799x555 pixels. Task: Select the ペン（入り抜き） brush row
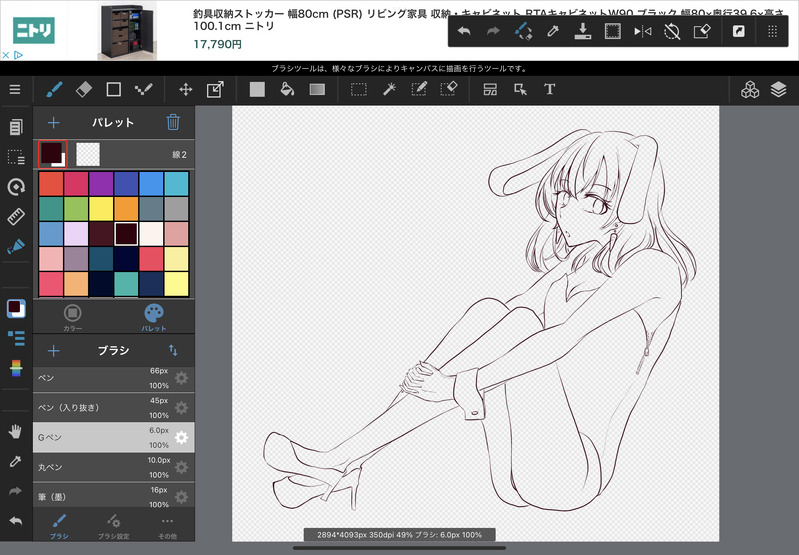tap(114, 408)
